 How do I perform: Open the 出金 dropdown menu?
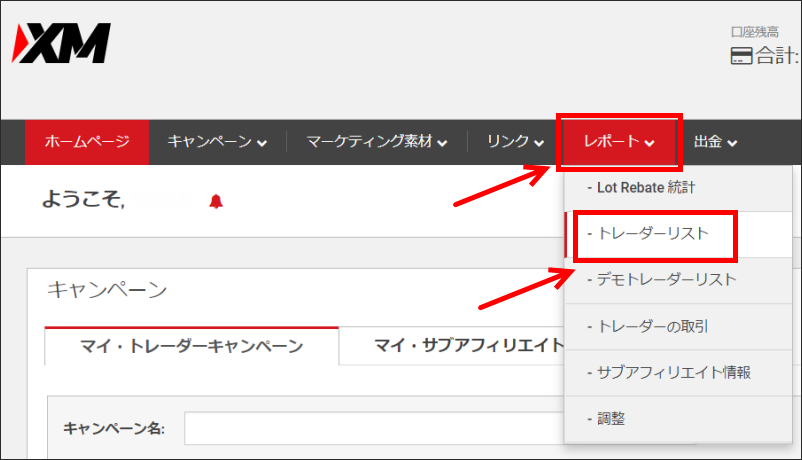tap(715, 142)
